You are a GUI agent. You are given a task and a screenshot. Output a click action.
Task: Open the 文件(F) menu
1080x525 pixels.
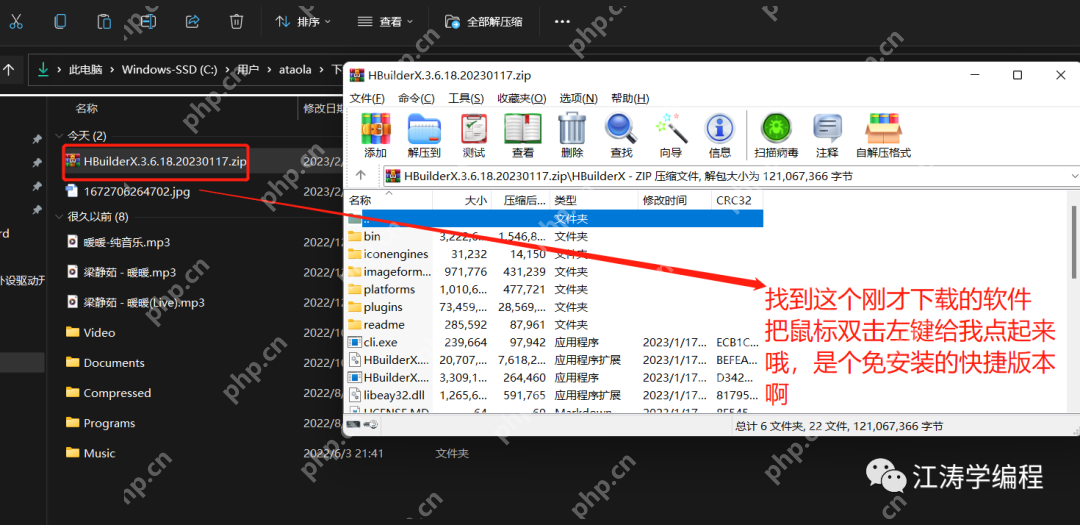click(x=366, y=98)
